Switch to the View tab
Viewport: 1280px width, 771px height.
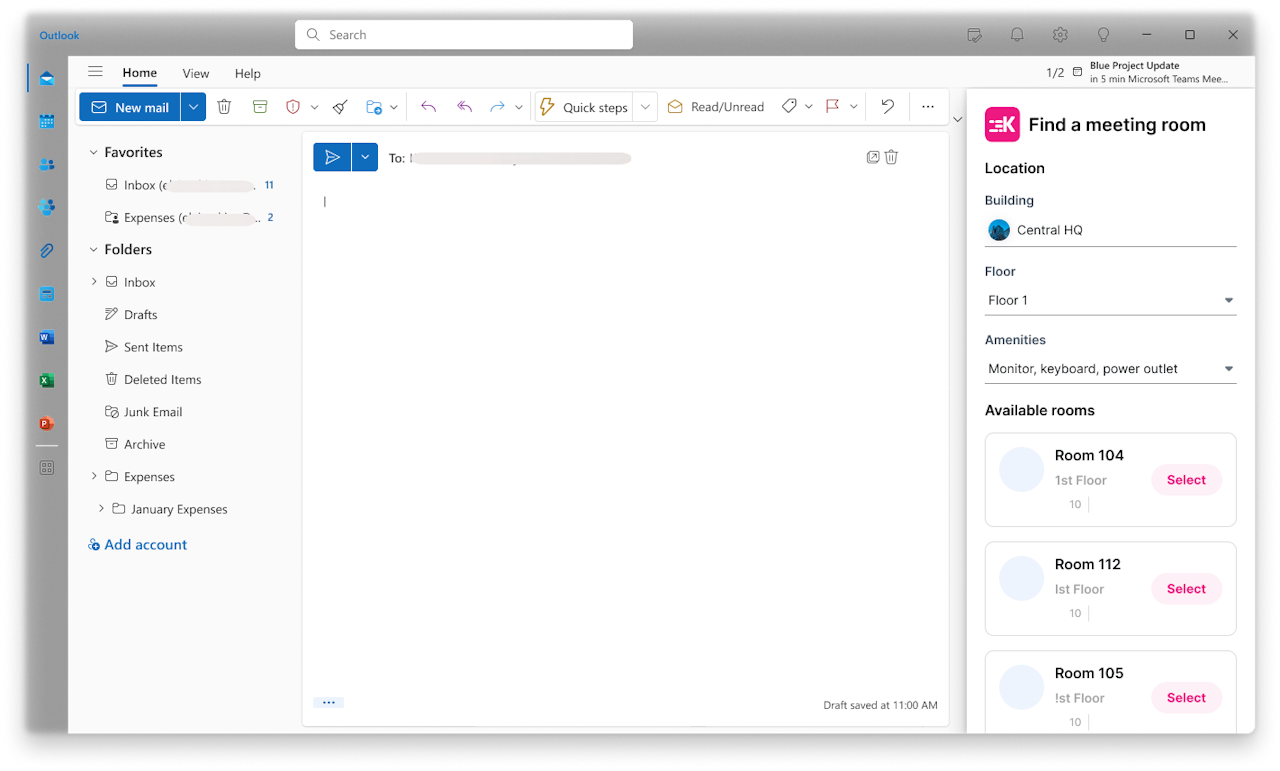click(196, 73)
